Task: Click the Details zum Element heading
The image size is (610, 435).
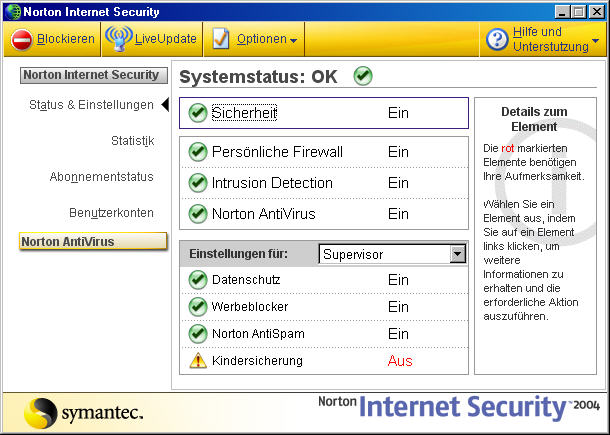Action: pyautogui.click(x=534, y=119)
